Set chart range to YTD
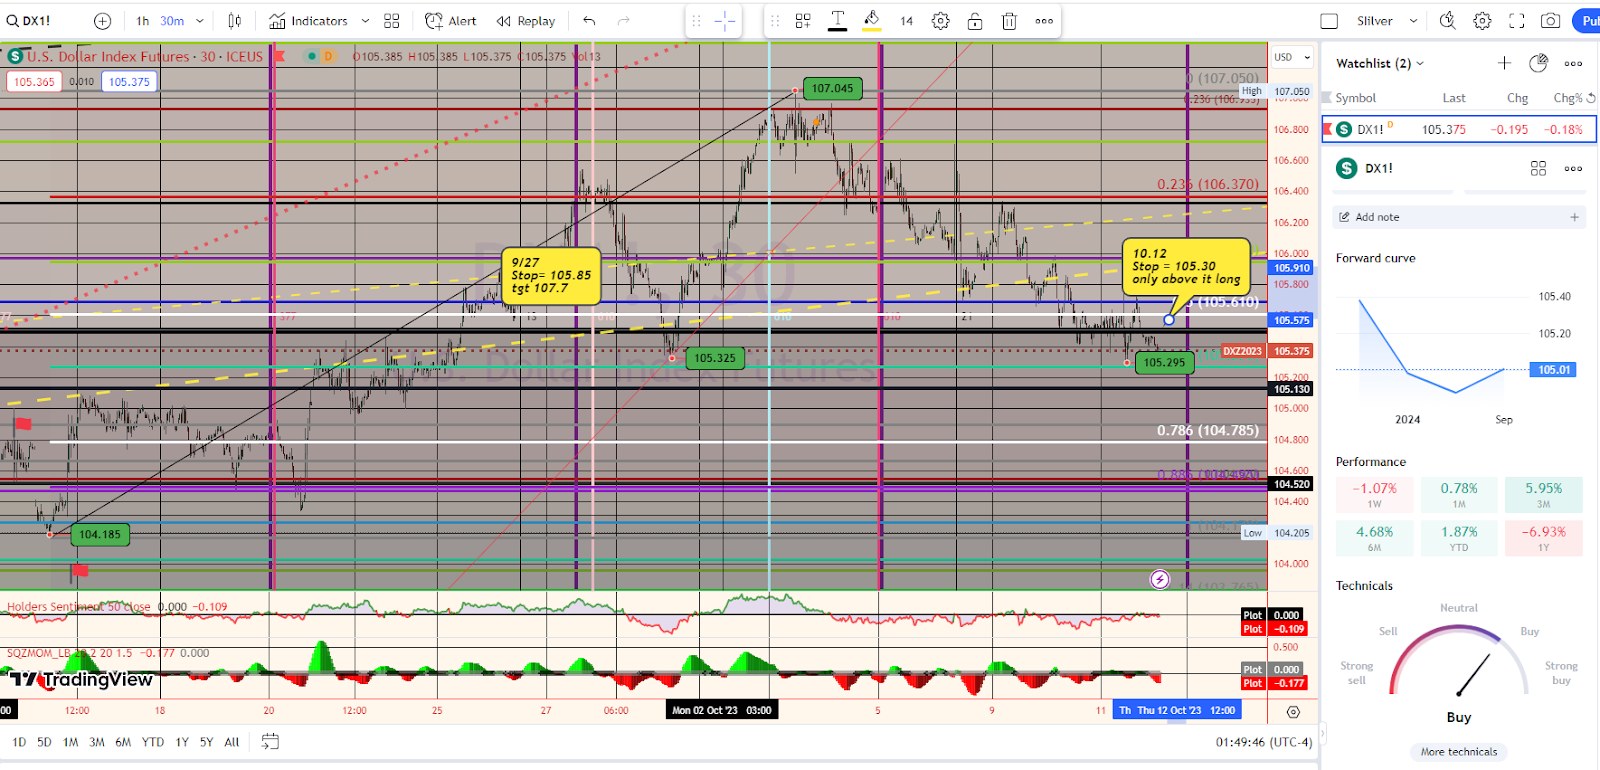Screen dimensions: 1600x770 (153, 742)
